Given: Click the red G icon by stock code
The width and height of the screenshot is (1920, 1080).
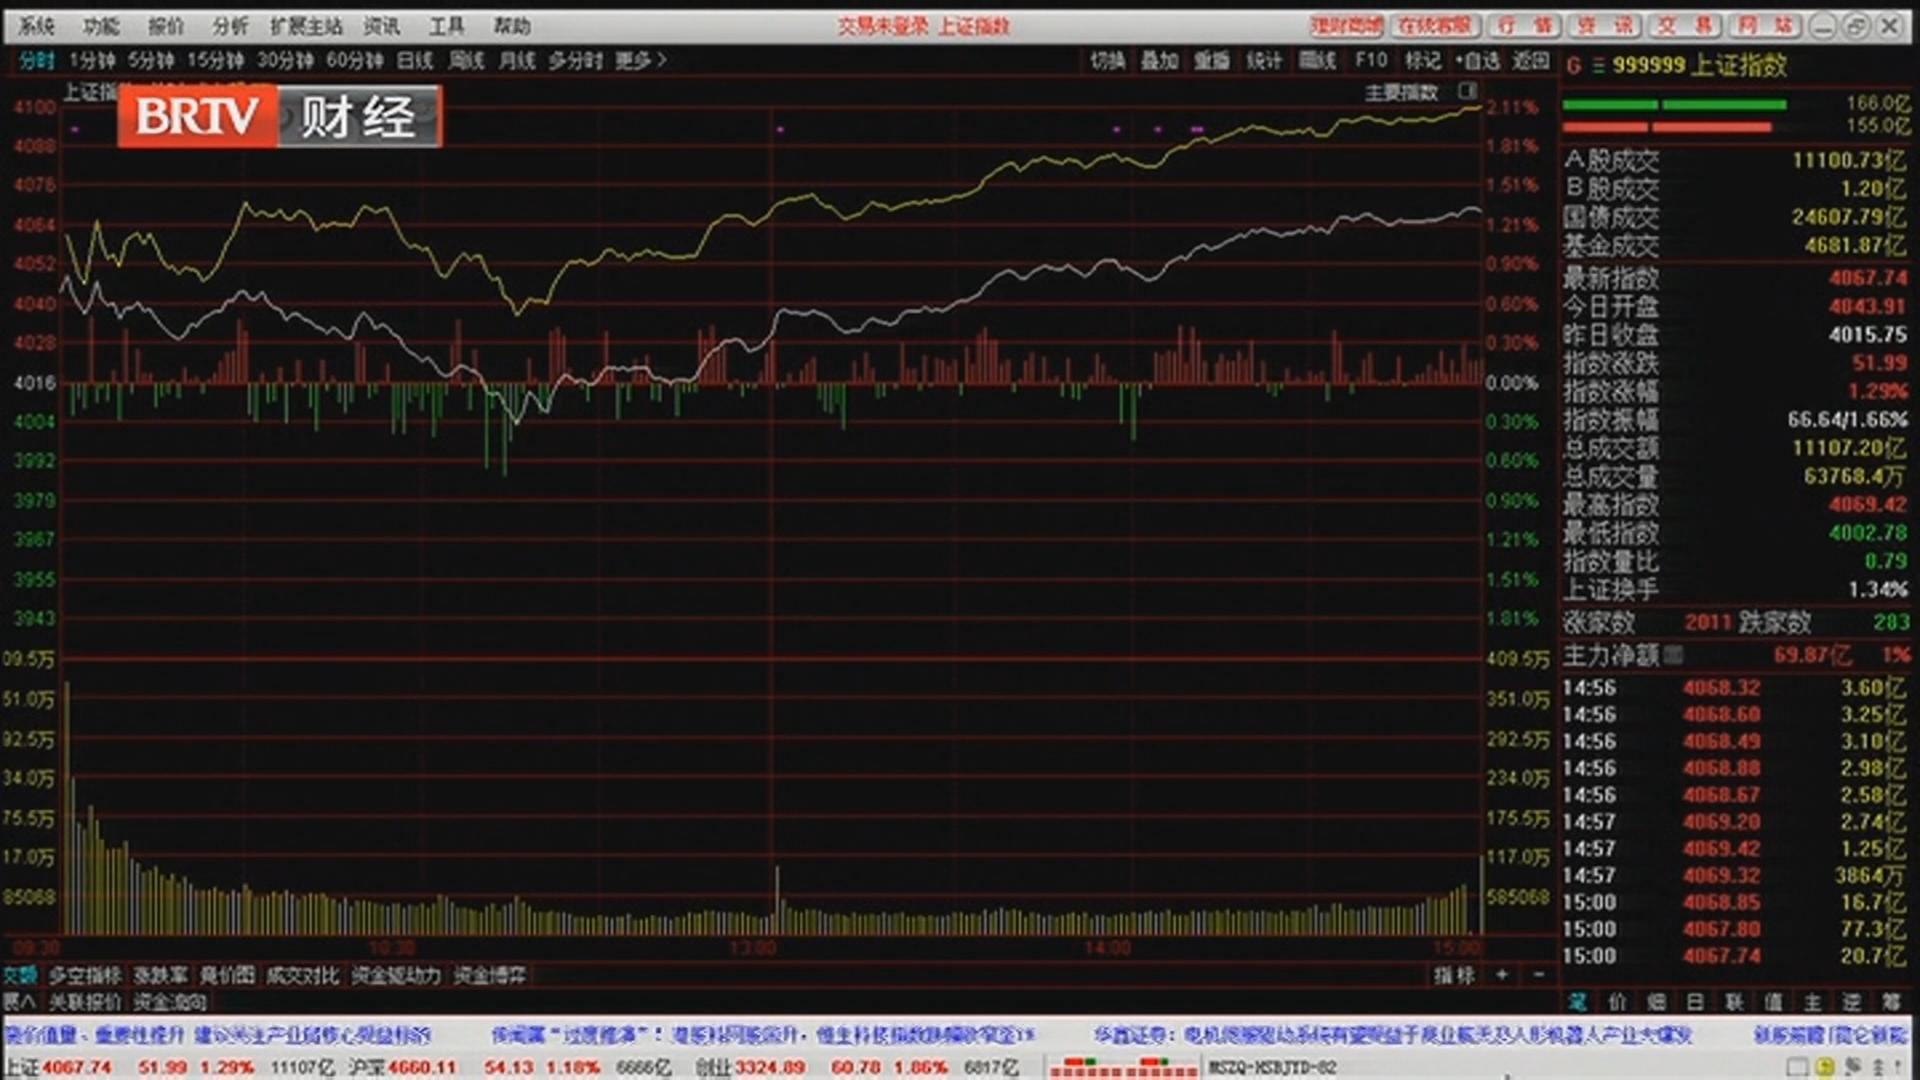Looking at the screenshot, I should (x=1574, y=66).
